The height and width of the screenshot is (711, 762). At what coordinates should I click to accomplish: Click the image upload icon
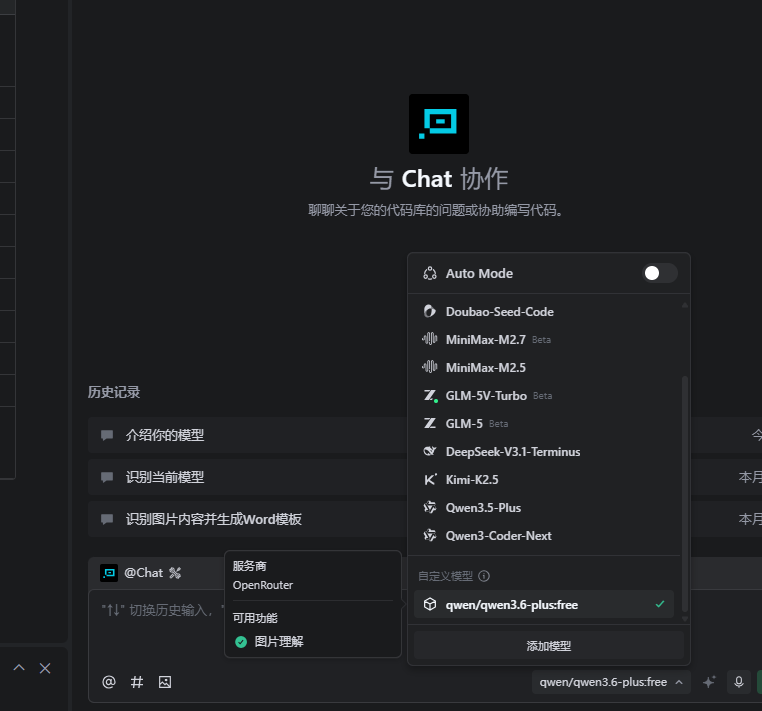[165, 682]
